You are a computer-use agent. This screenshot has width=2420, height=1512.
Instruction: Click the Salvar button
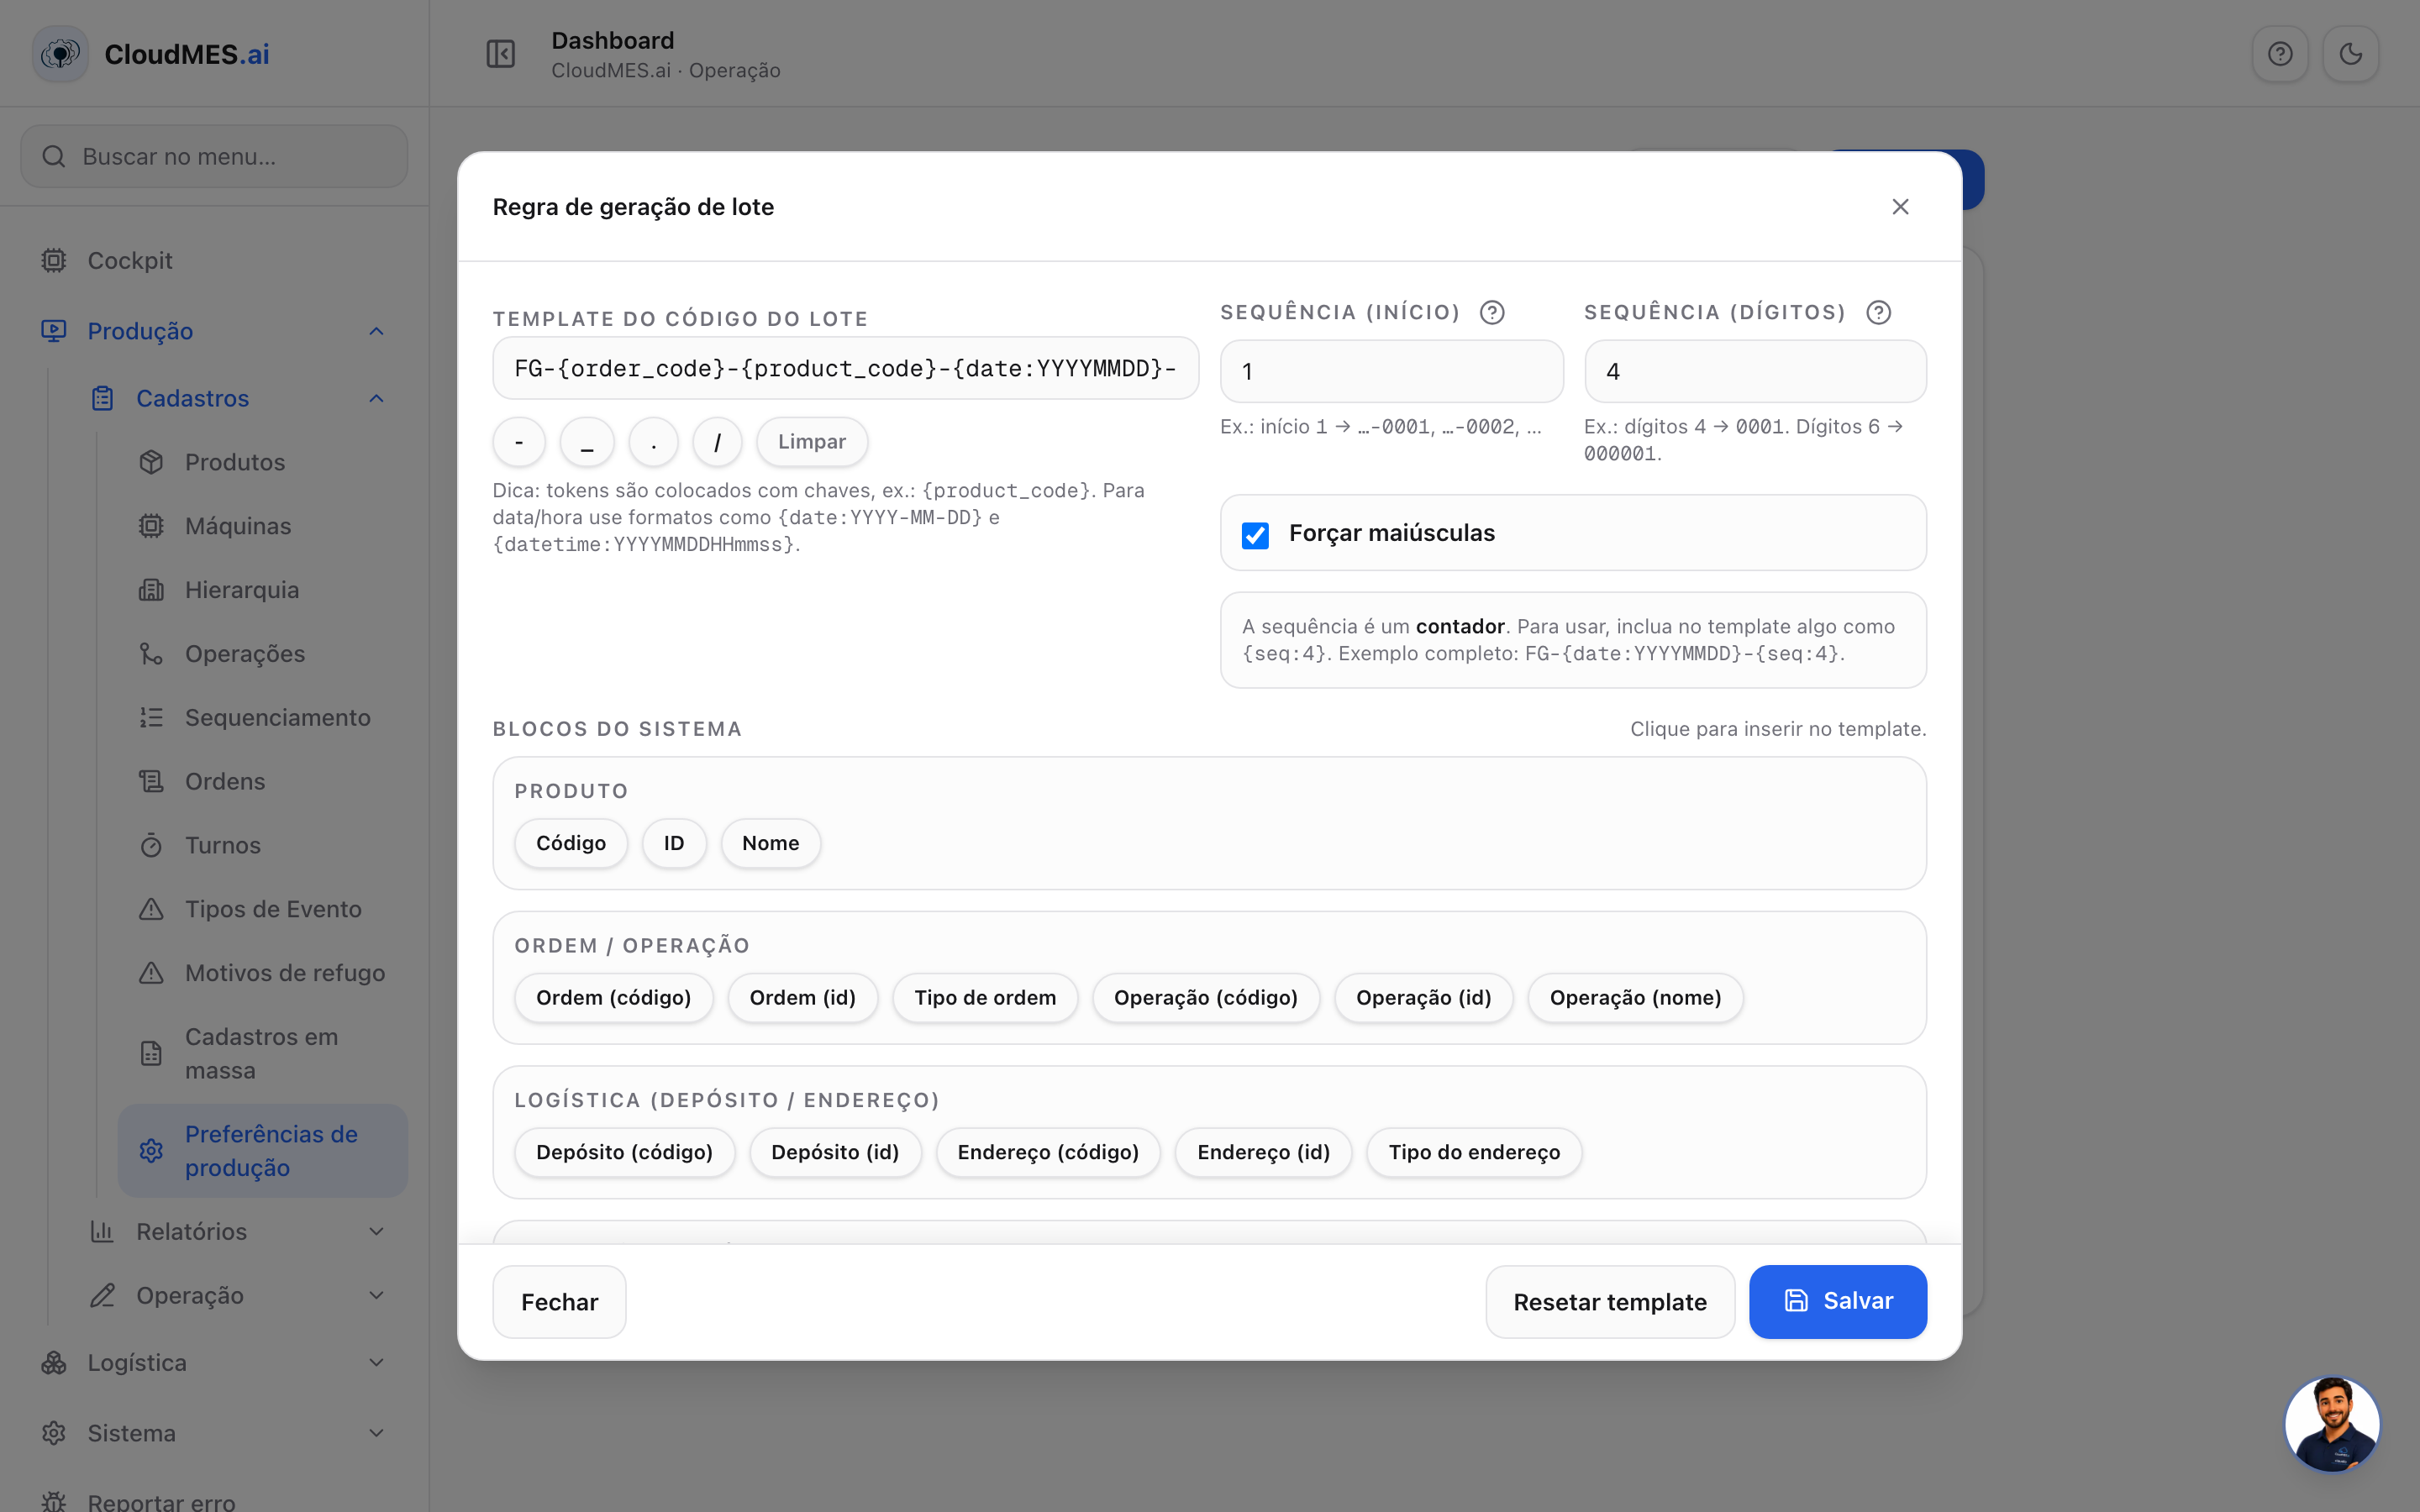pyautogui.click(x=1838, y=1301)
